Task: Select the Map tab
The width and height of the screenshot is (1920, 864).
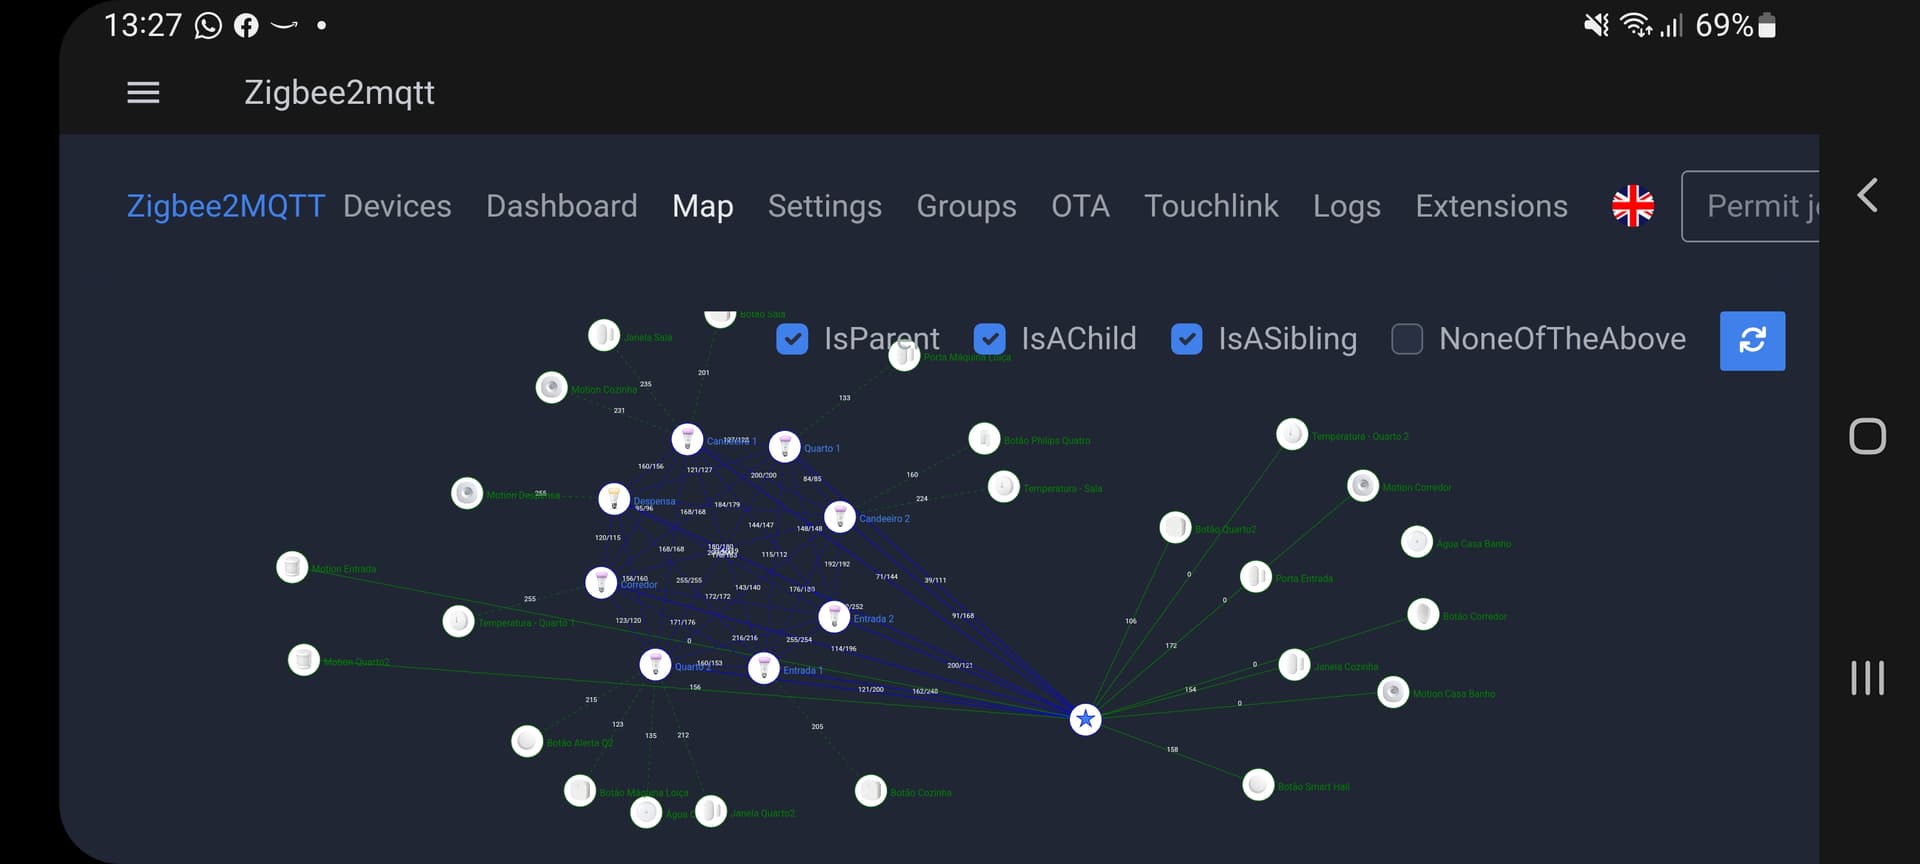Action: coord(703,206)
